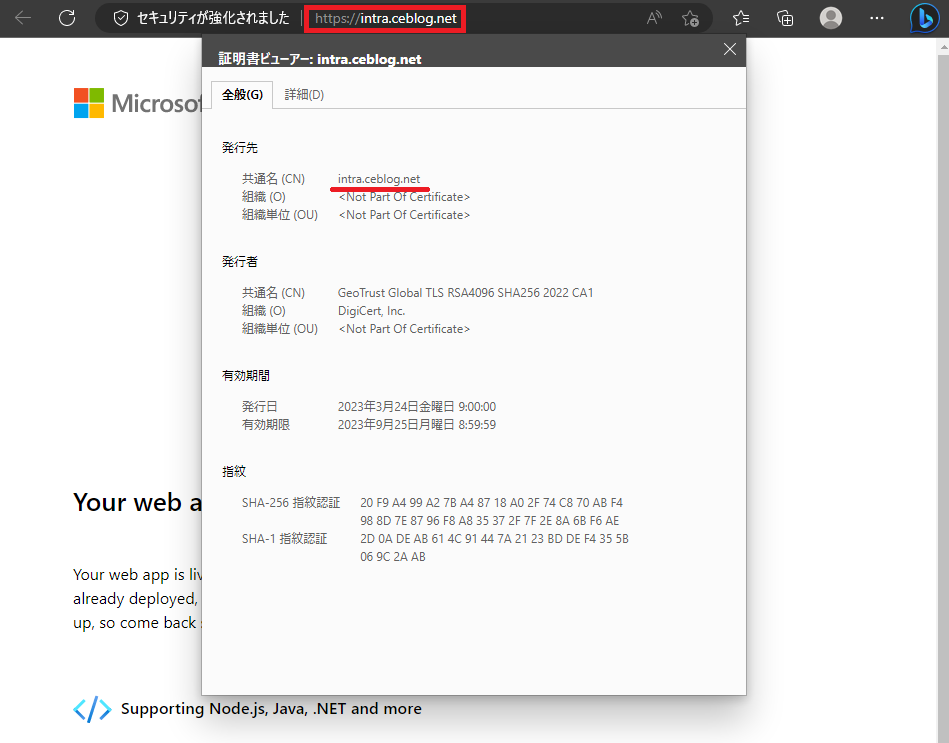The width and height of the screenshot is (949, 743).
Task: Close the certificate viewer dialog
Action: click(730, 49)
